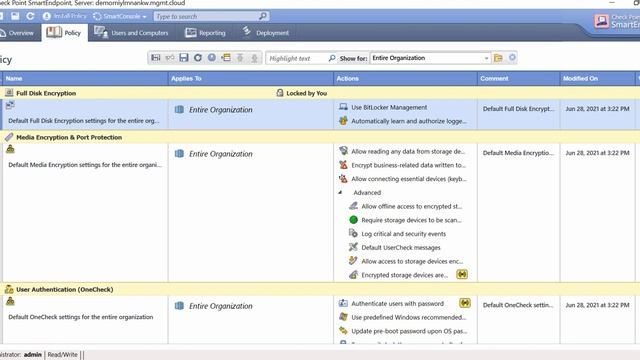640x360 pixels.
Task: Save using the top toolbar disk icon
Action: [15, 16]
